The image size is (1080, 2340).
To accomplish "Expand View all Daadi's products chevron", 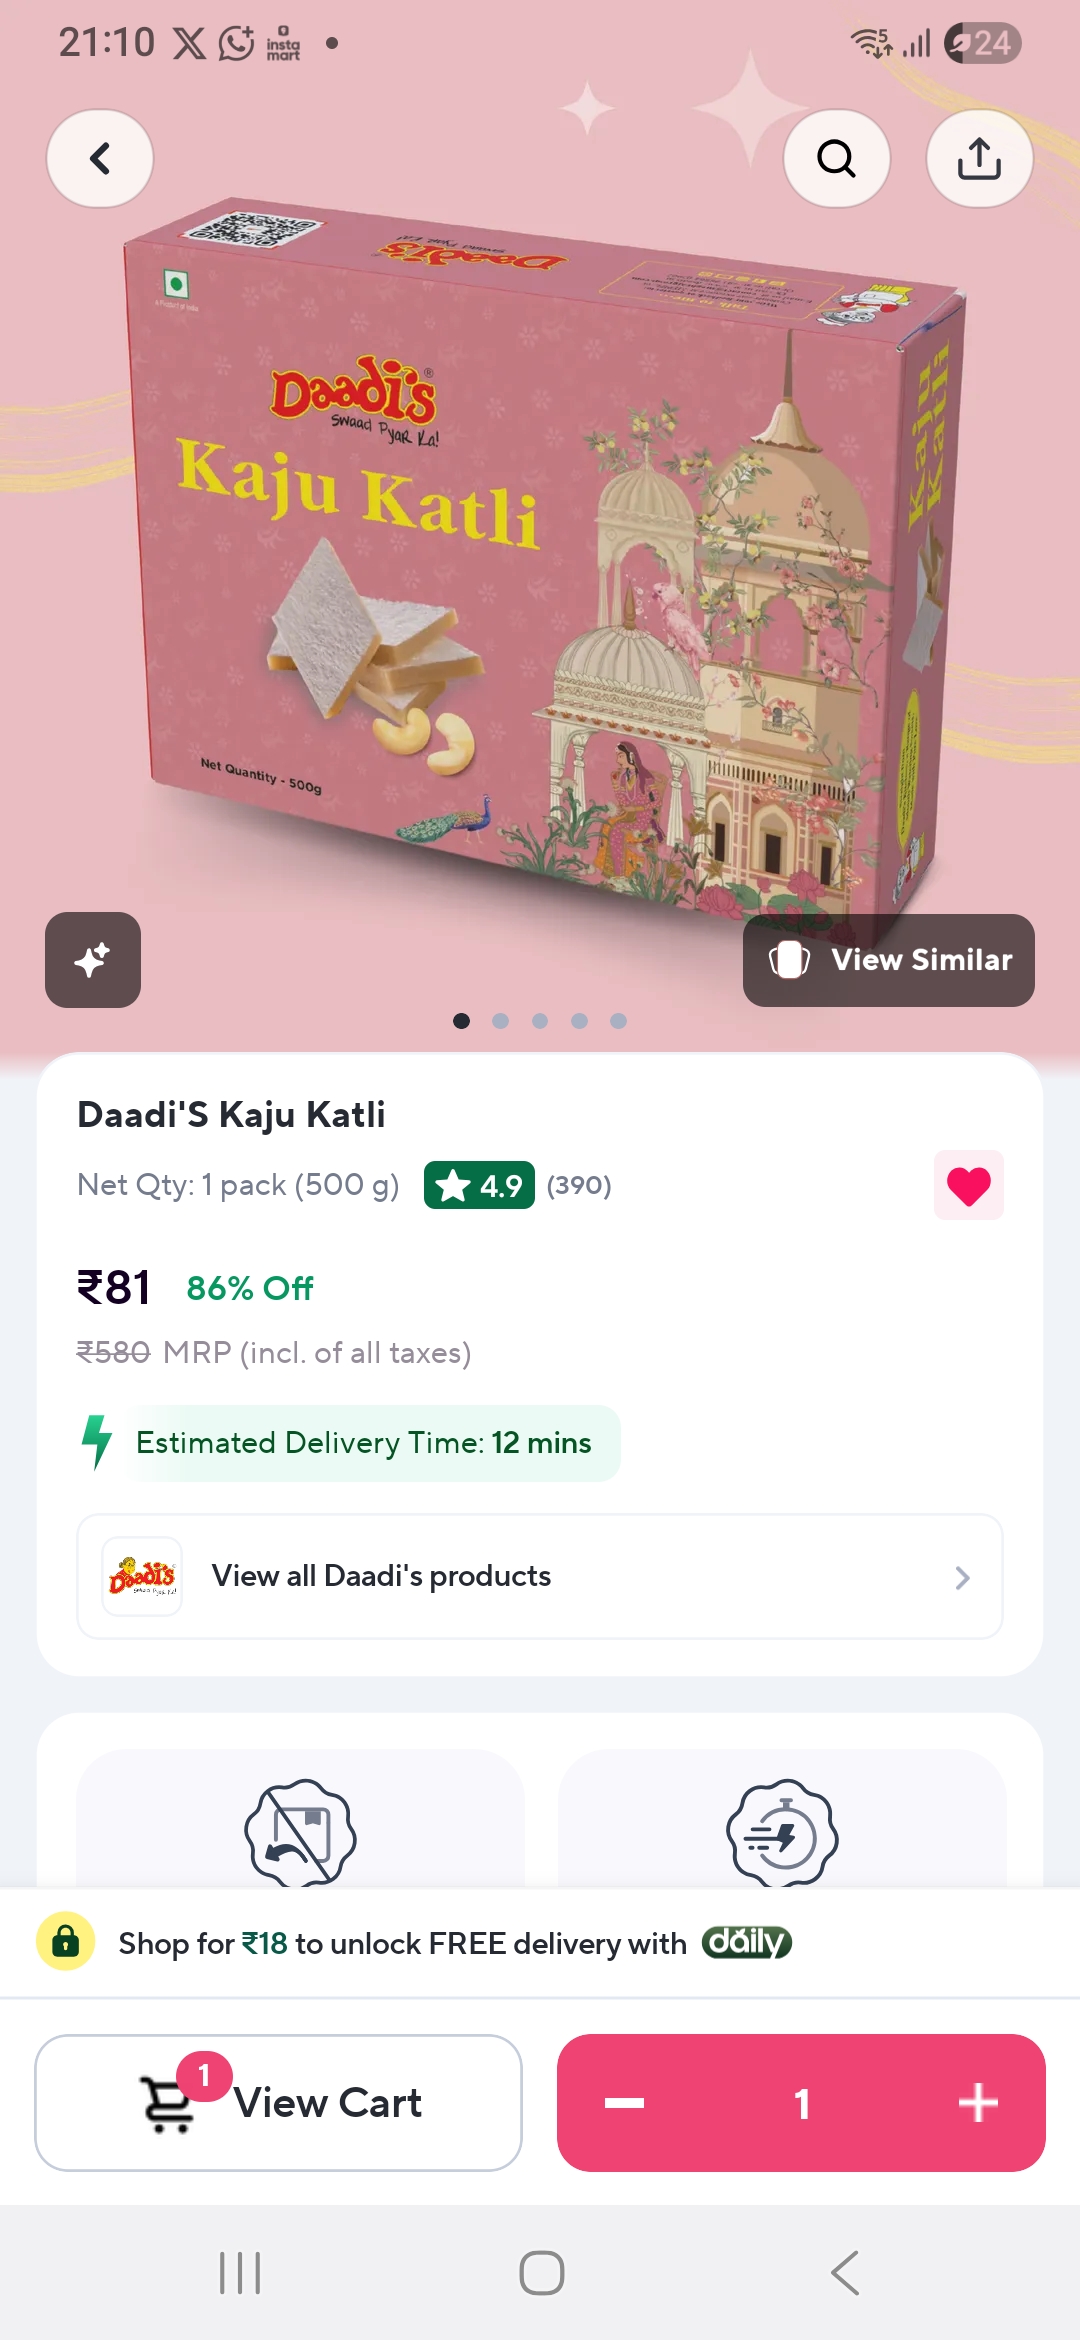I will click(x=962, y=1578).
